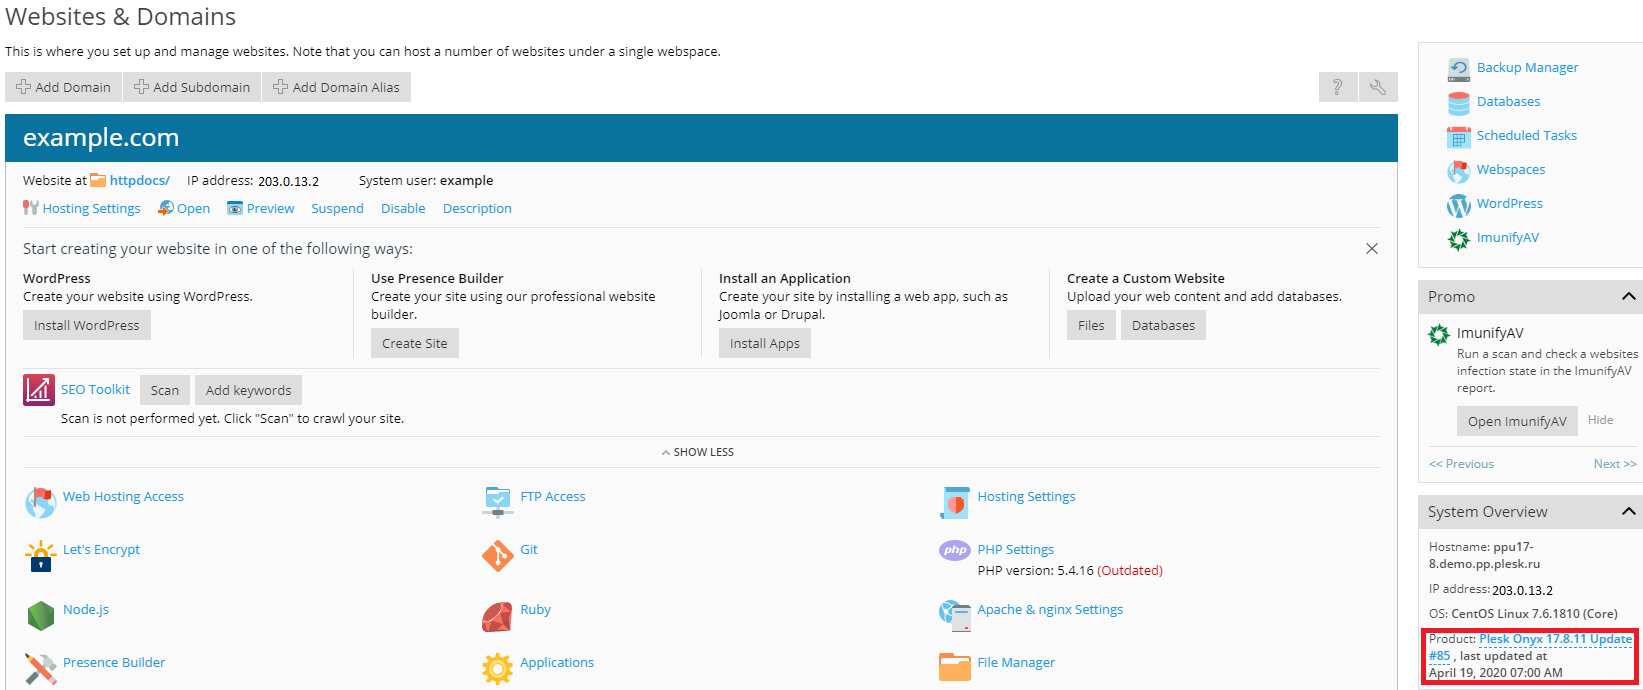Image resolution: width=1643 pixels, height=690 pixels.
Task: Go to Next promo item
Action: pos(1614,464)
